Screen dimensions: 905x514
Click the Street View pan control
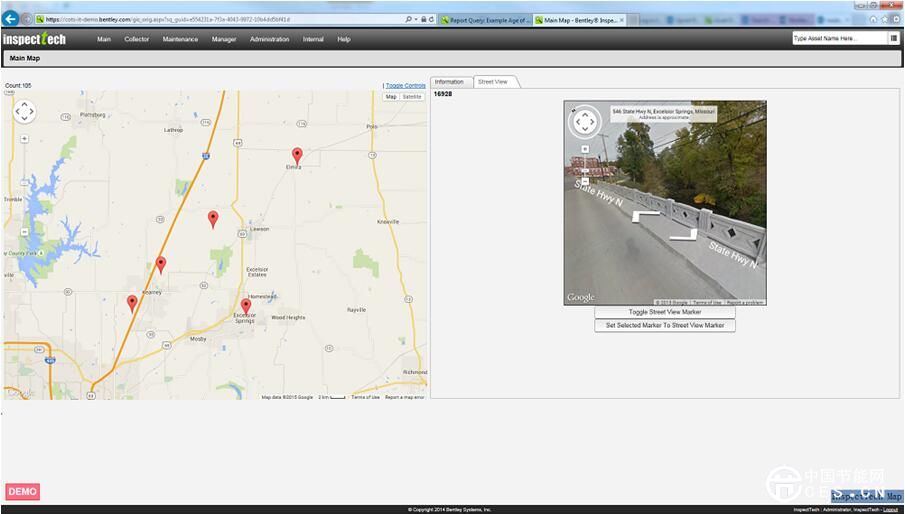pos(584,123)
